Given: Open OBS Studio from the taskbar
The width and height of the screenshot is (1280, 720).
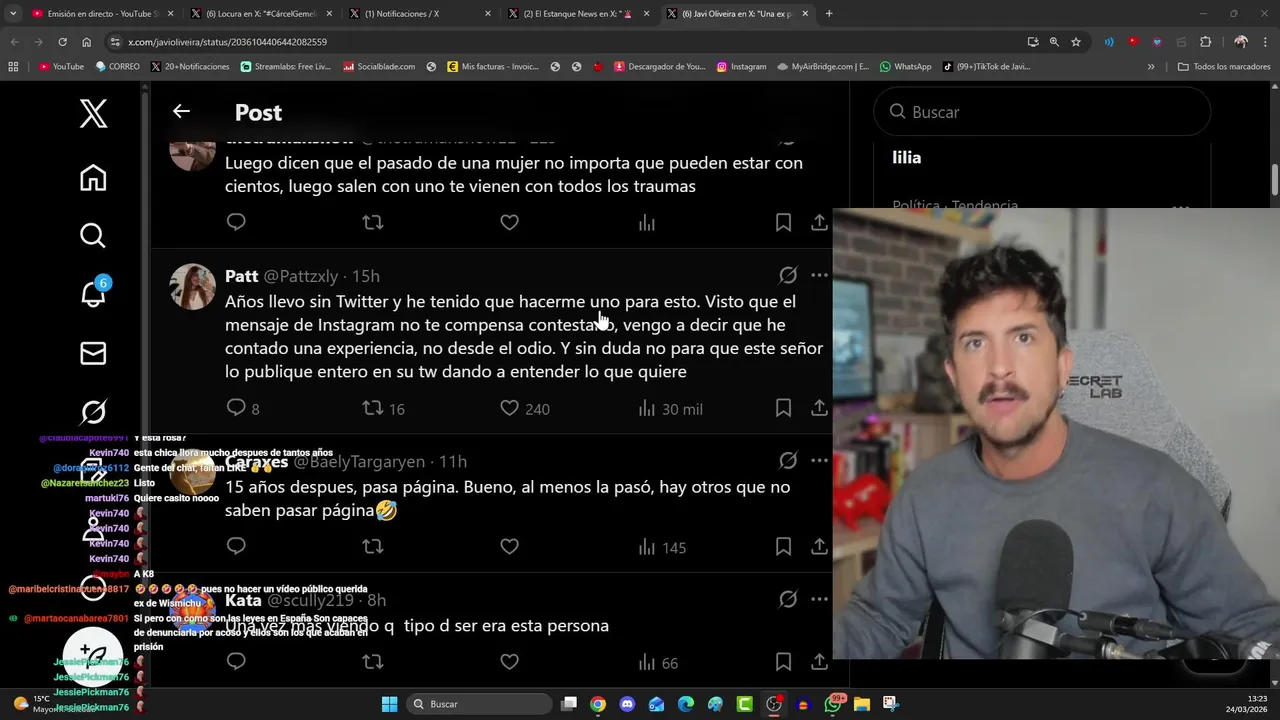Looking at the screenshot, I should point(774,704).
